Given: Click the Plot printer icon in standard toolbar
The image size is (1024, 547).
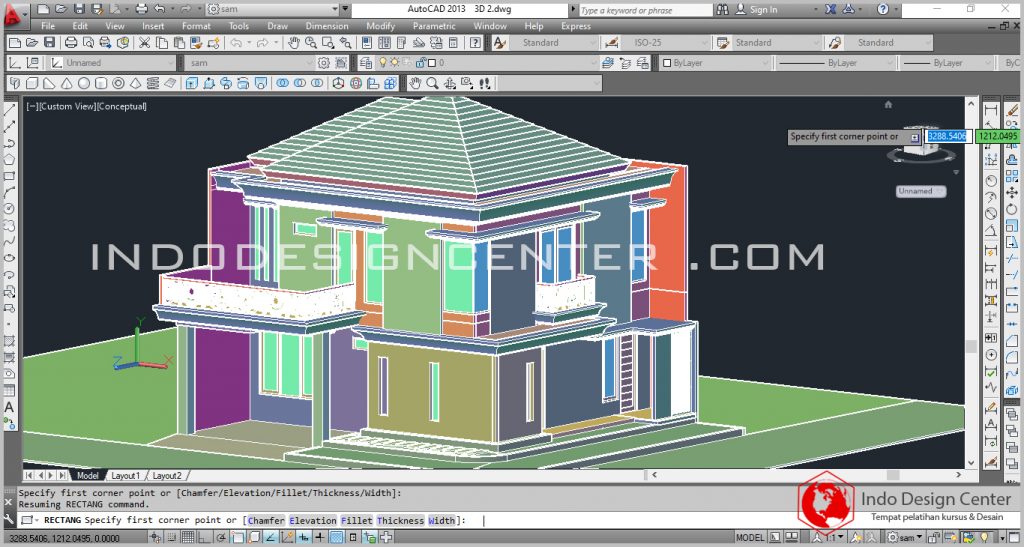Looking at the screenshot, I should (71, 43).
